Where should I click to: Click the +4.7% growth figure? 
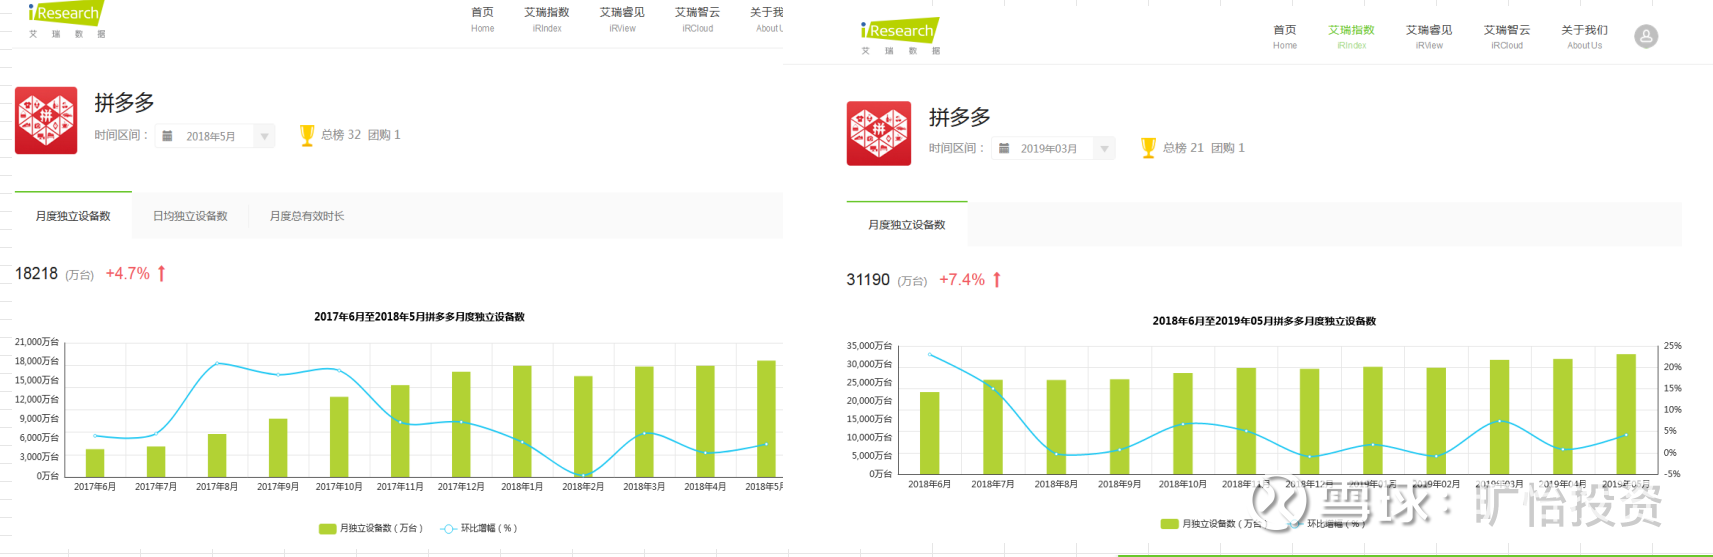[128, 273]
